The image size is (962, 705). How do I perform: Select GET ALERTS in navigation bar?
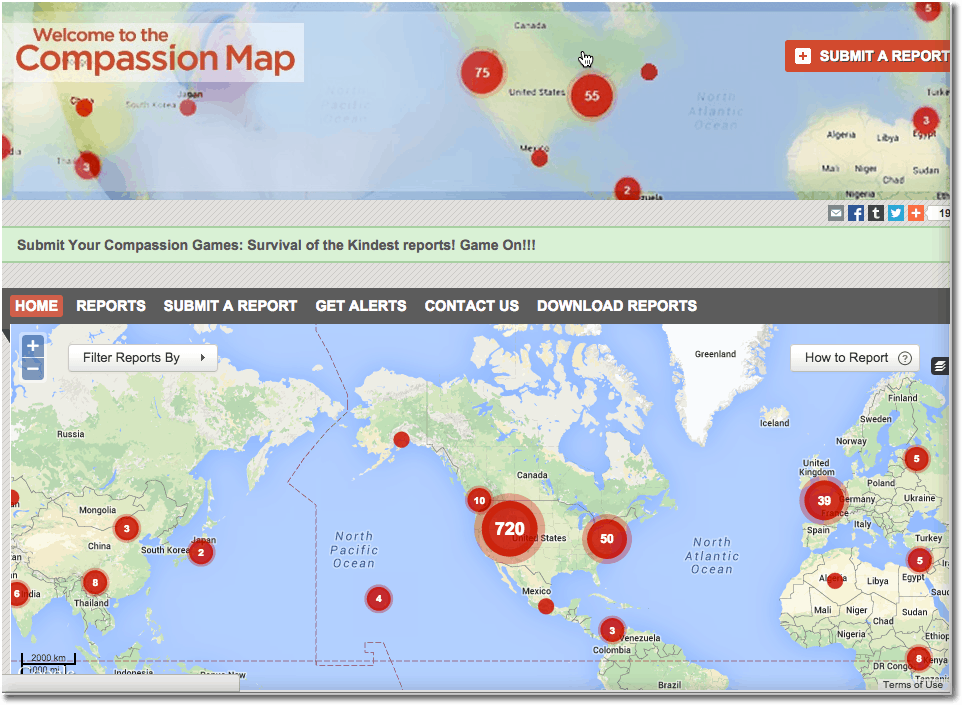tap(361, 306)
